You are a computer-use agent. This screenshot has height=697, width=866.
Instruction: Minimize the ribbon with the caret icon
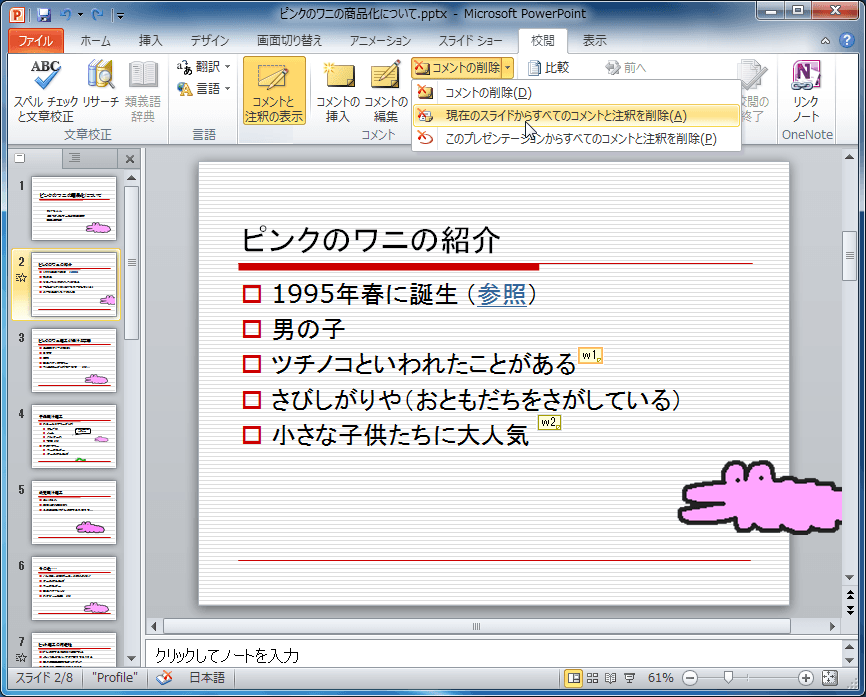point(825,40)
